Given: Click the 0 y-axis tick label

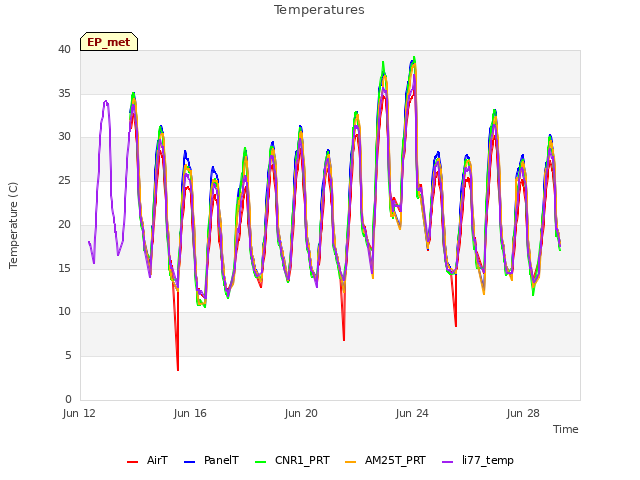Looking at the screenshot, I should point(68,399).
